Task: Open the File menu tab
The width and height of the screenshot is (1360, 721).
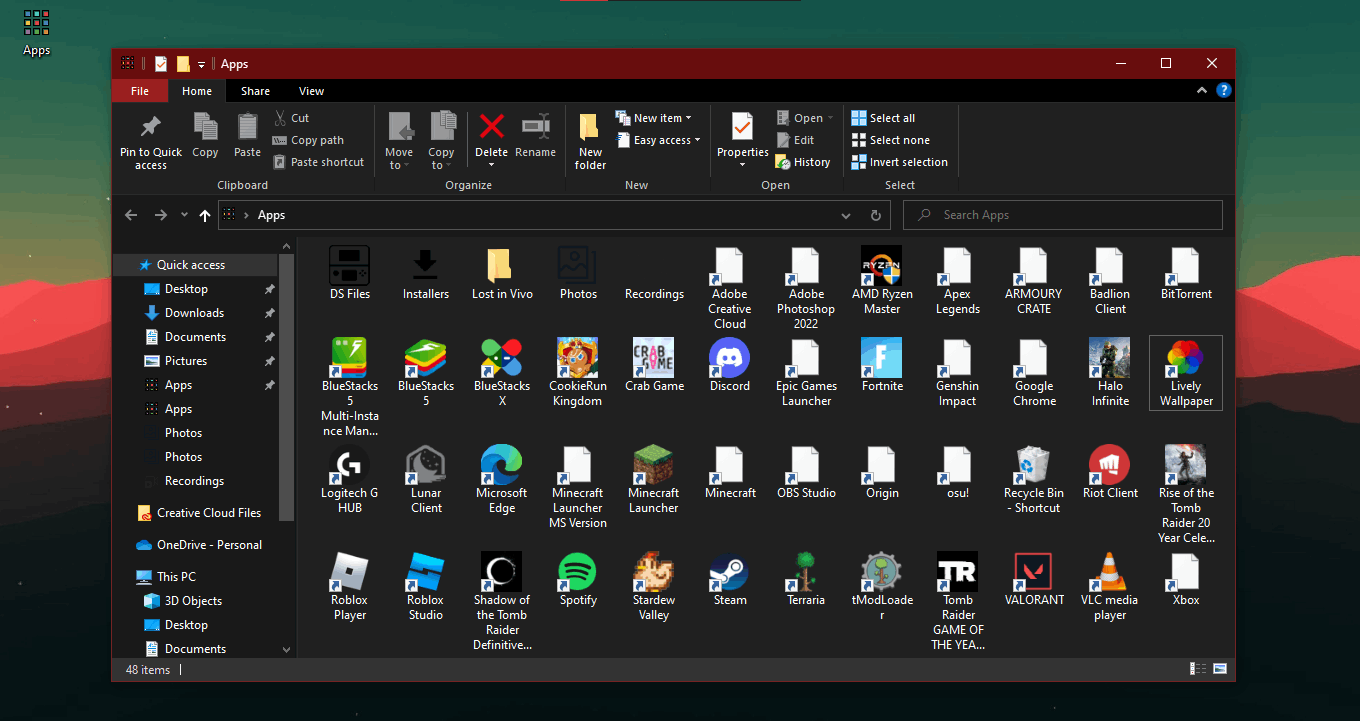Action: [x=140, y=91]
